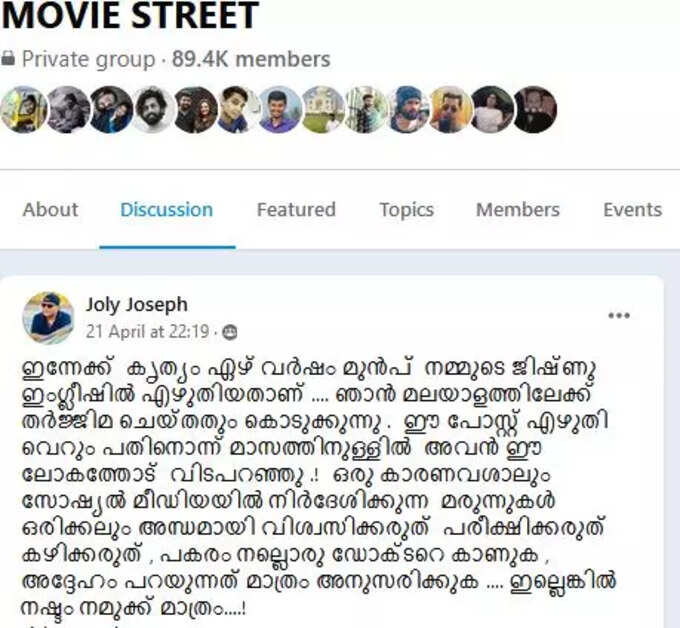Go to the Topics tab
Image resolution: width=680 pixels, height=628 pixels.
click(406, 210)
